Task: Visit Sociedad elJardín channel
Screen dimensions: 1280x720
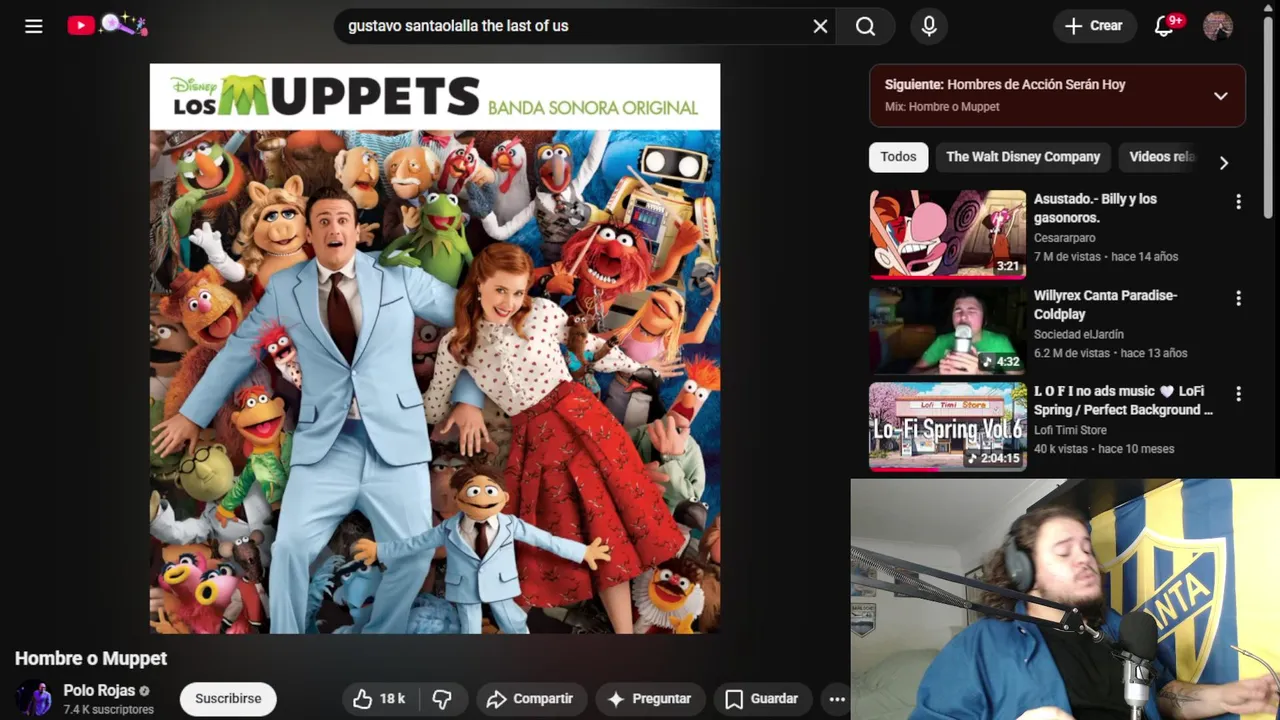Action: tap(1078, 334)
